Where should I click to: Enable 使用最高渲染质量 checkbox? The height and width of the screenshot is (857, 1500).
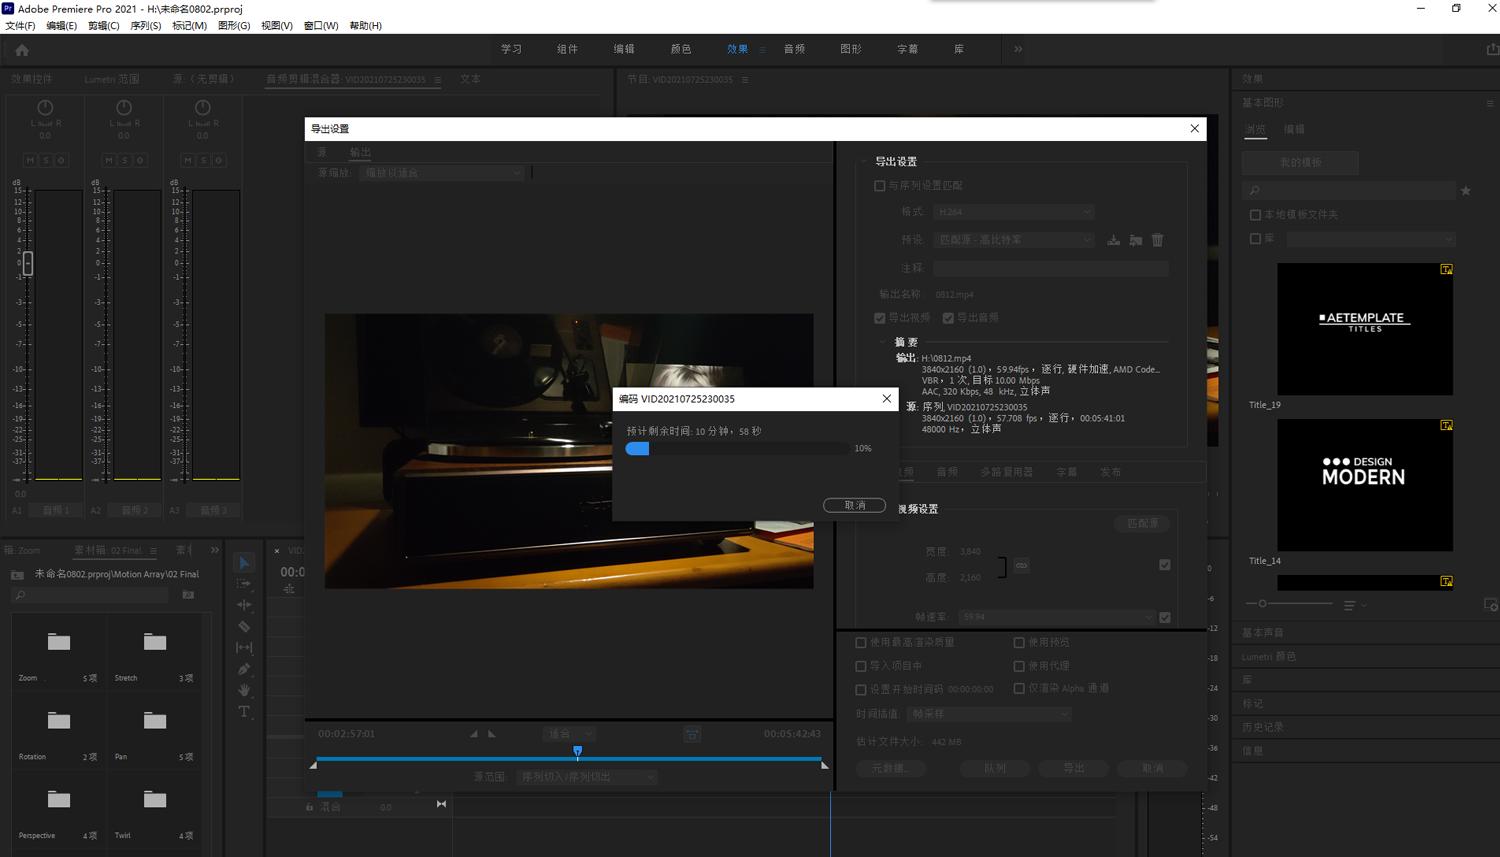point(861,642)
